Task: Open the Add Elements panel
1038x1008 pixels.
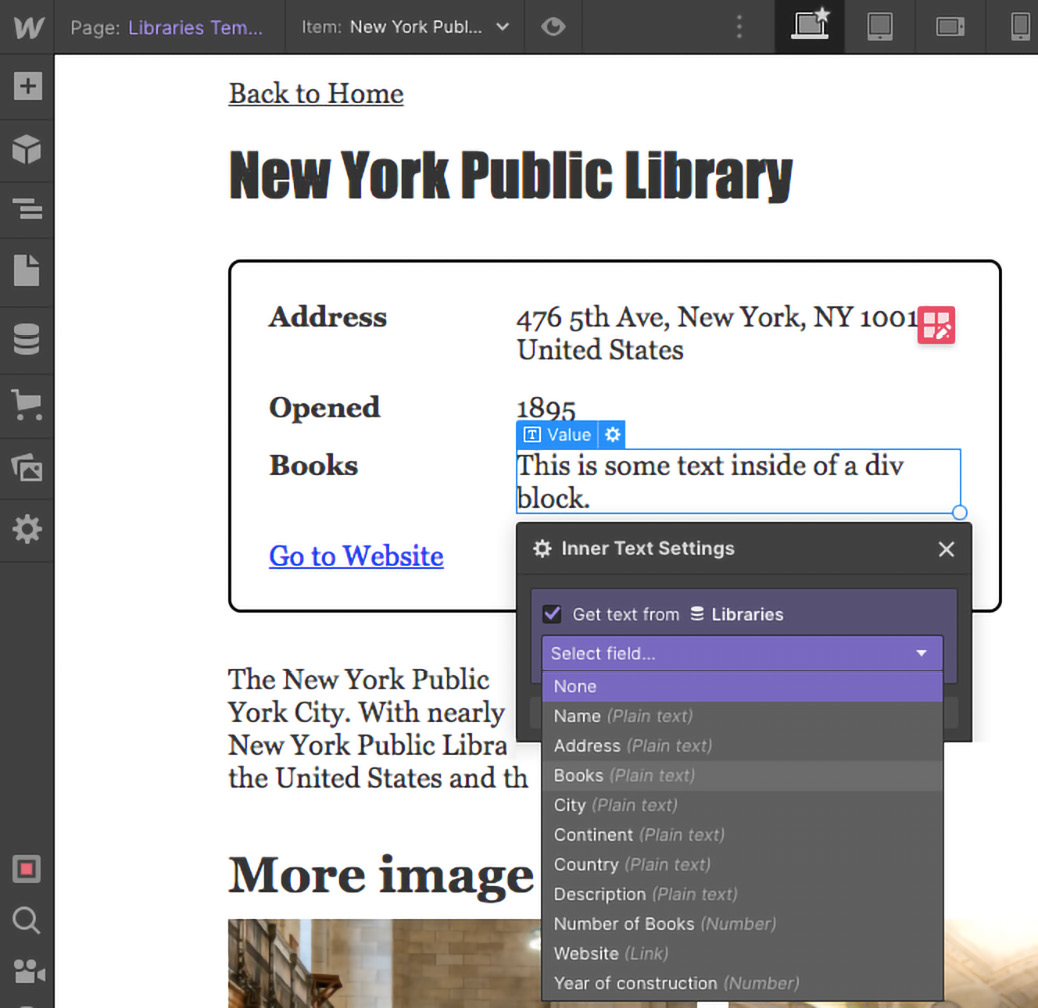Action: (27, 86)
